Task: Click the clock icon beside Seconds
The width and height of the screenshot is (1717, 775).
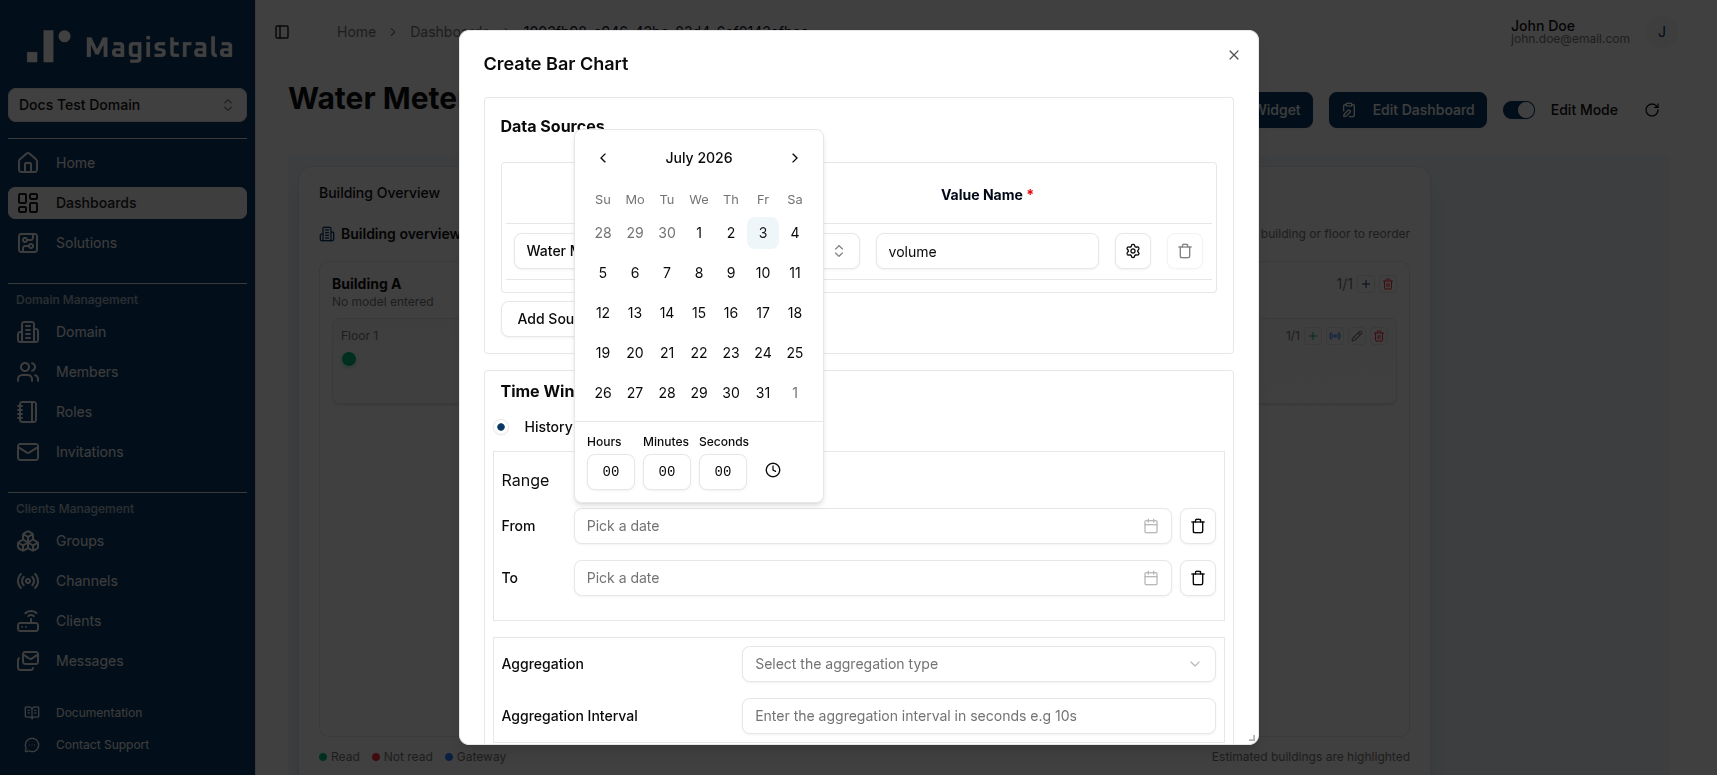Action: 773,470
